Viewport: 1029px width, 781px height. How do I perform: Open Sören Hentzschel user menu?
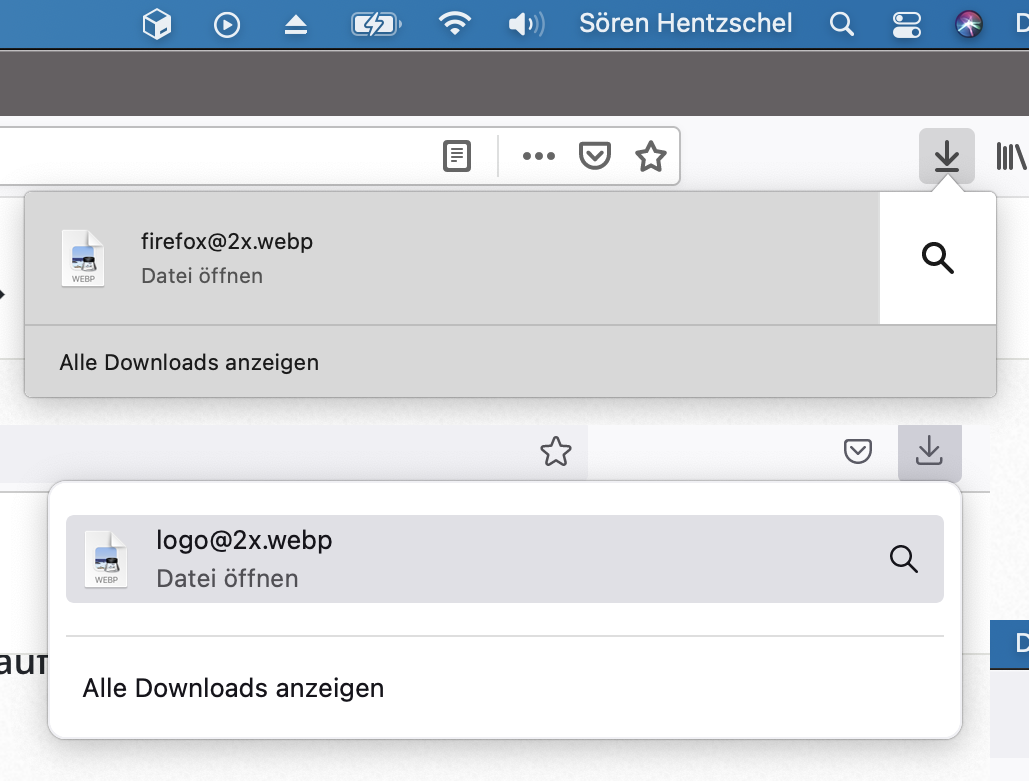[685, 24]
